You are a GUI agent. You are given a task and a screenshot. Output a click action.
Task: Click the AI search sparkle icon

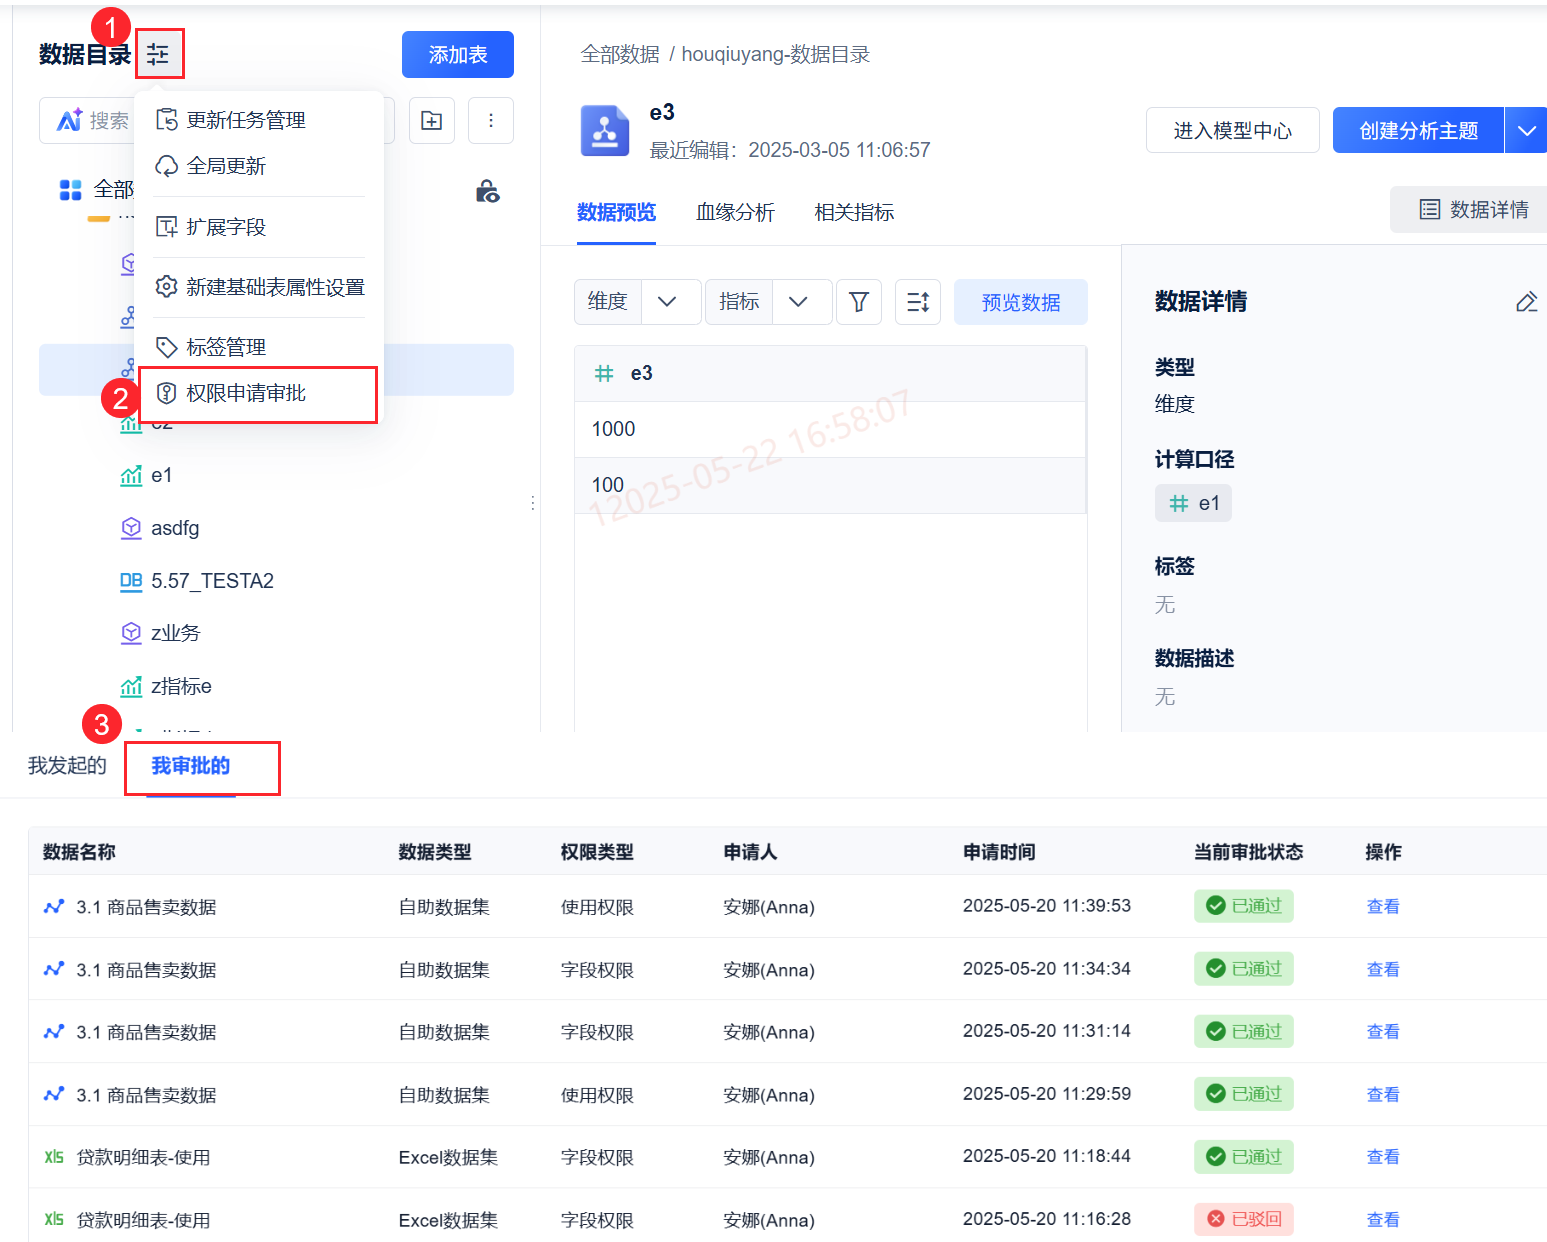pyautogui.click(x=69, y=120)
